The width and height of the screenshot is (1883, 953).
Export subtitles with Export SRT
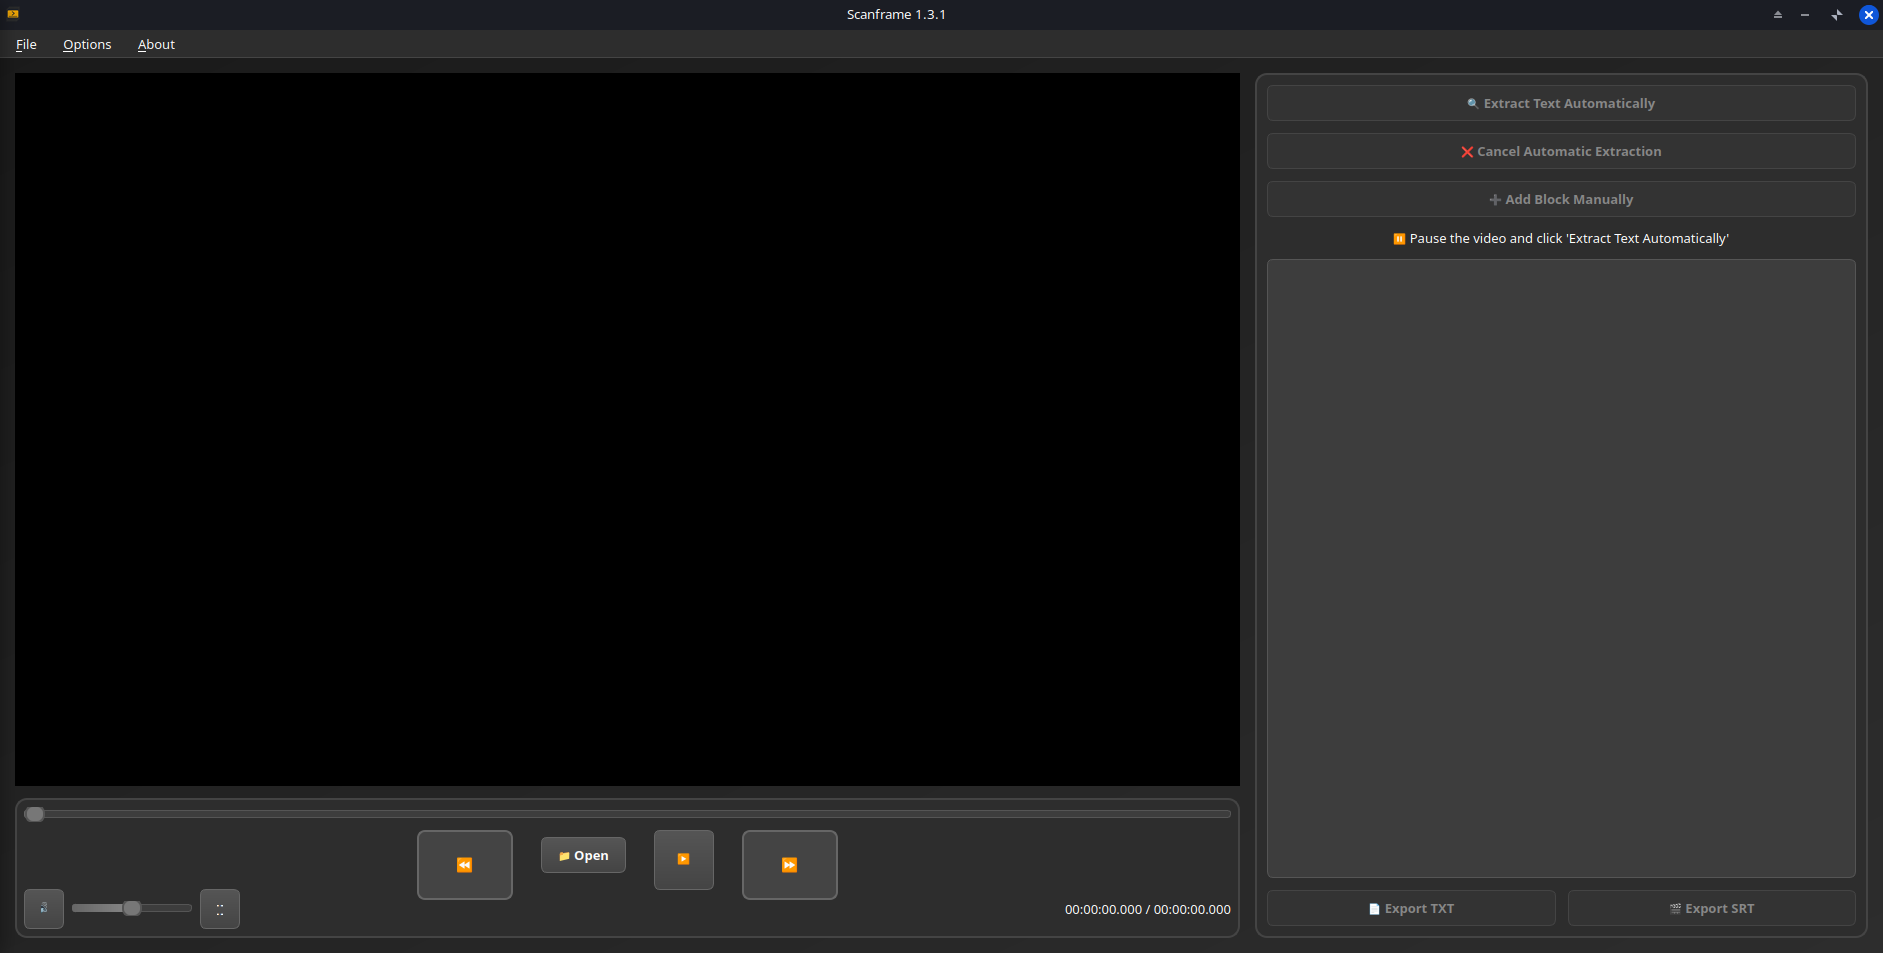[x=1712, y=908]
